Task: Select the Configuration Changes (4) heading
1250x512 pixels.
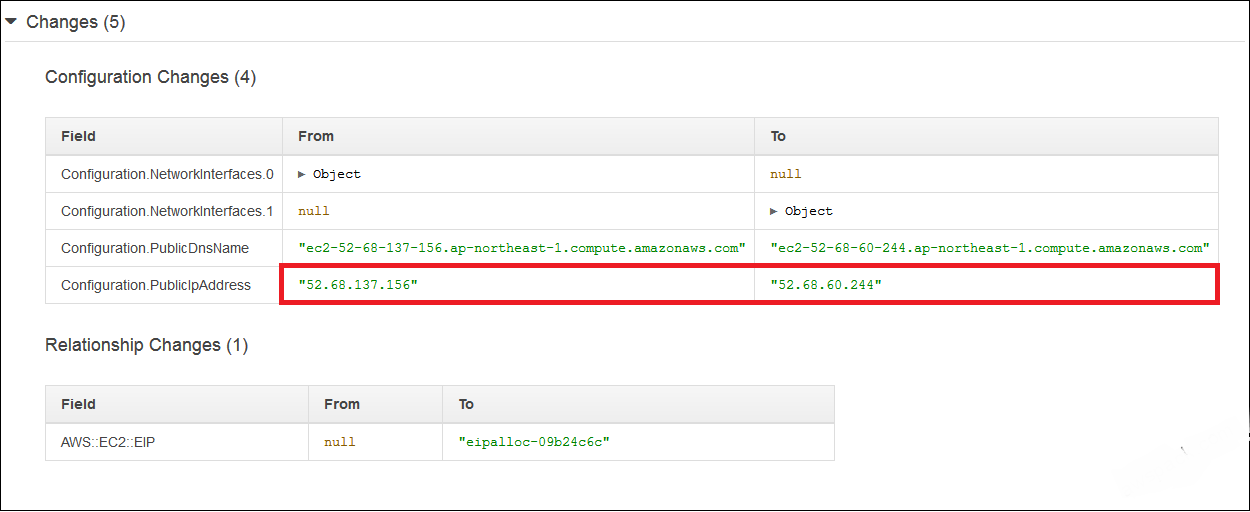Action: pos(150,77)
